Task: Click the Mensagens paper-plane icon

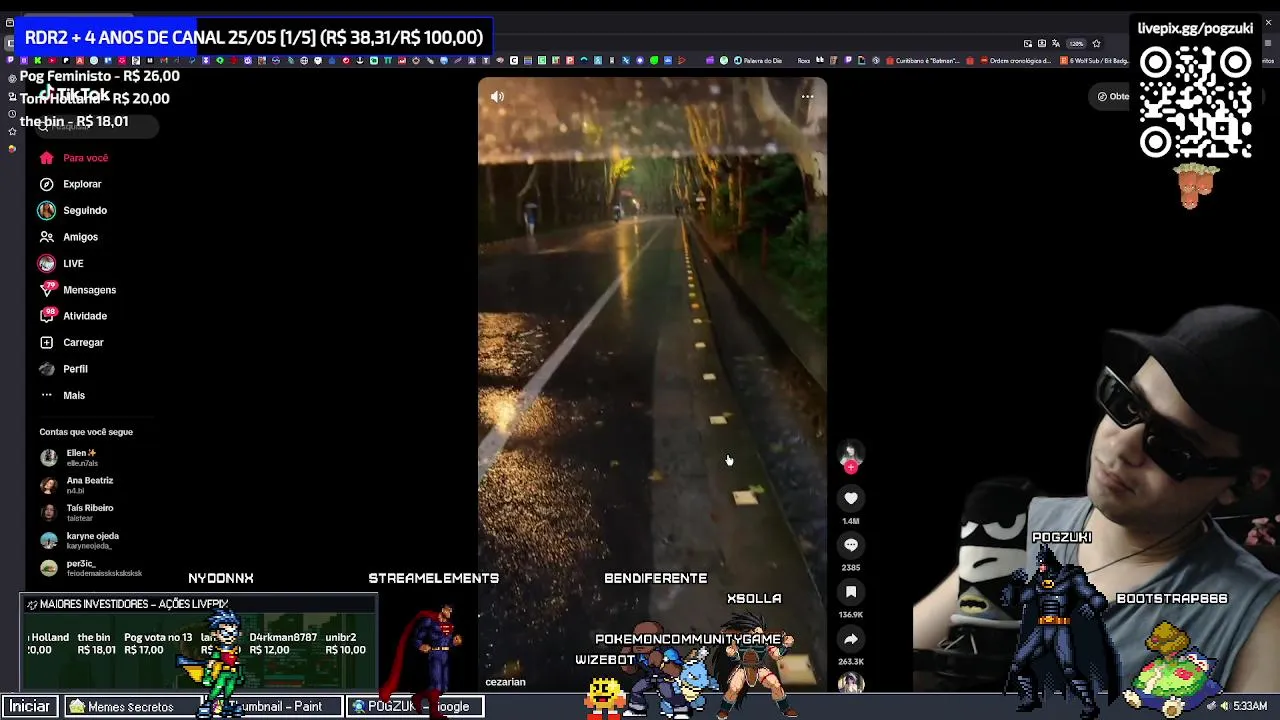Action: (x=46, y=290)
